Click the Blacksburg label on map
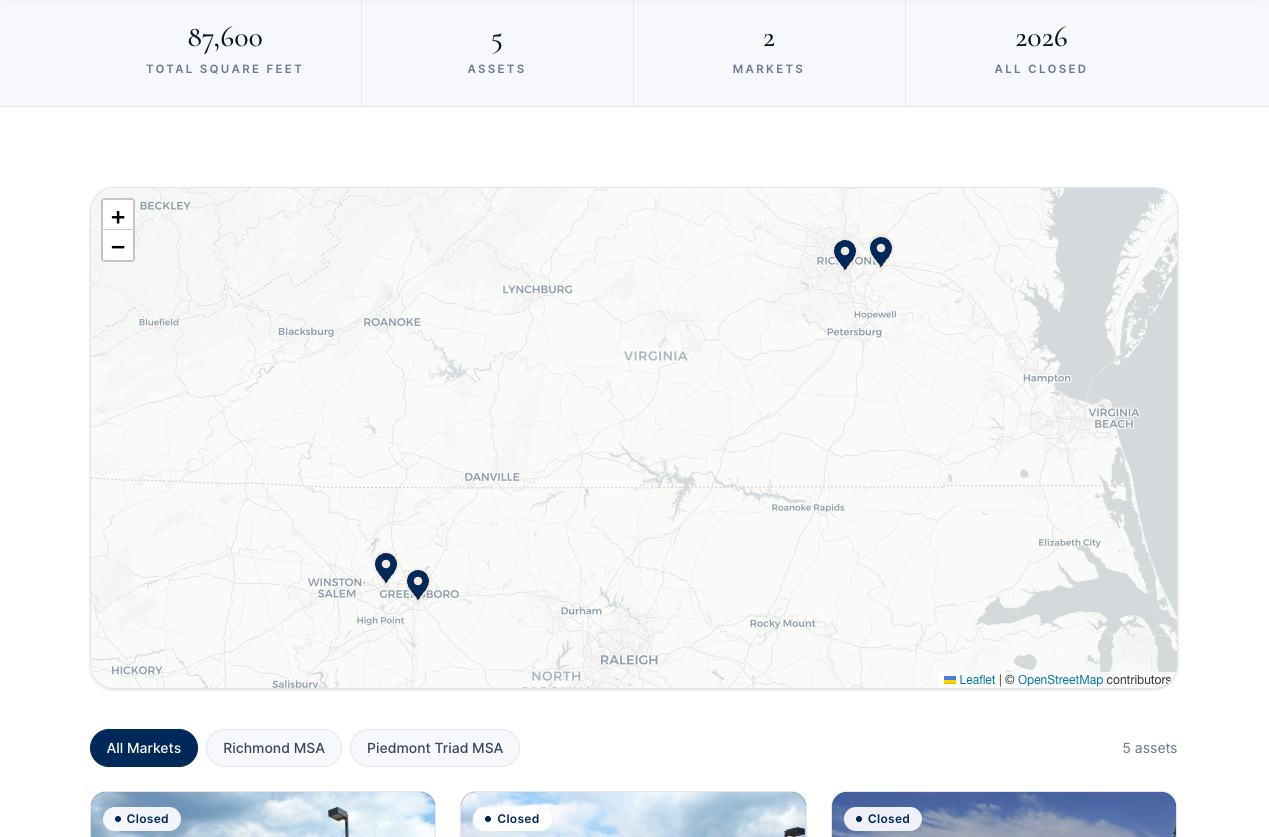The width and height of the screenshot is (1269, 837). [x=306, y=331]
